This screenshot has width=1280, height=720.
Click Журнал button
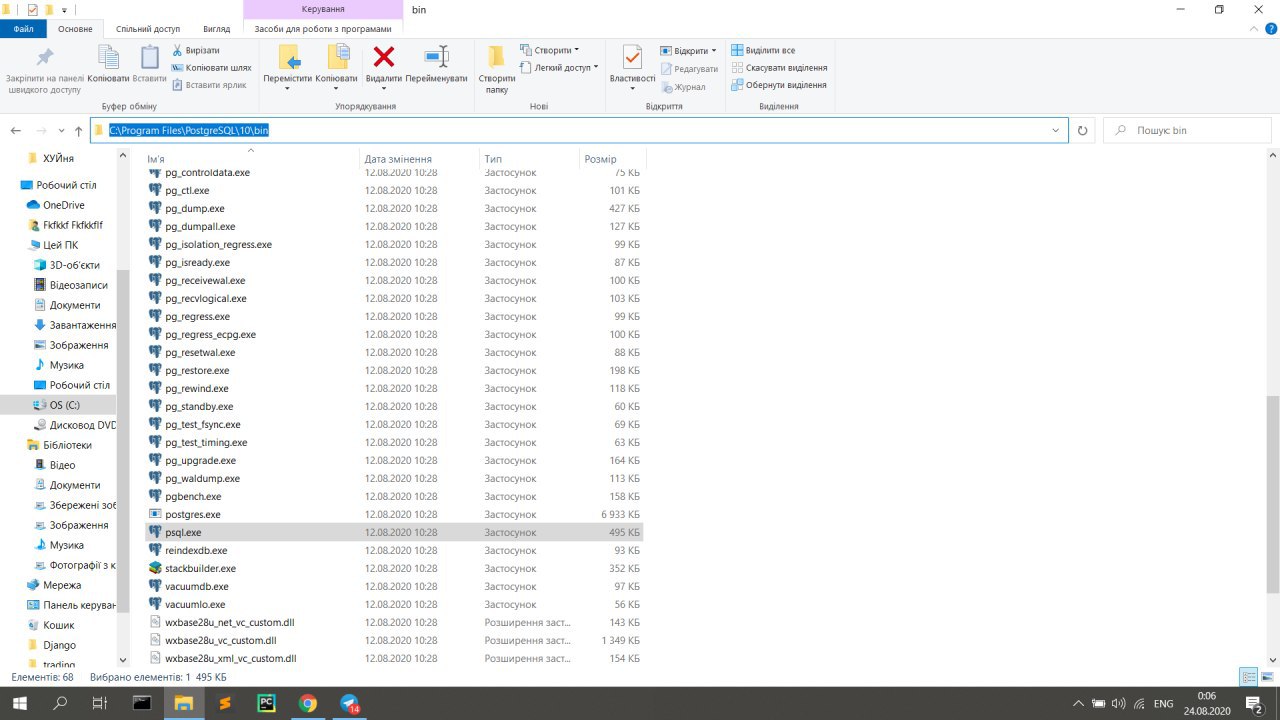683,87
